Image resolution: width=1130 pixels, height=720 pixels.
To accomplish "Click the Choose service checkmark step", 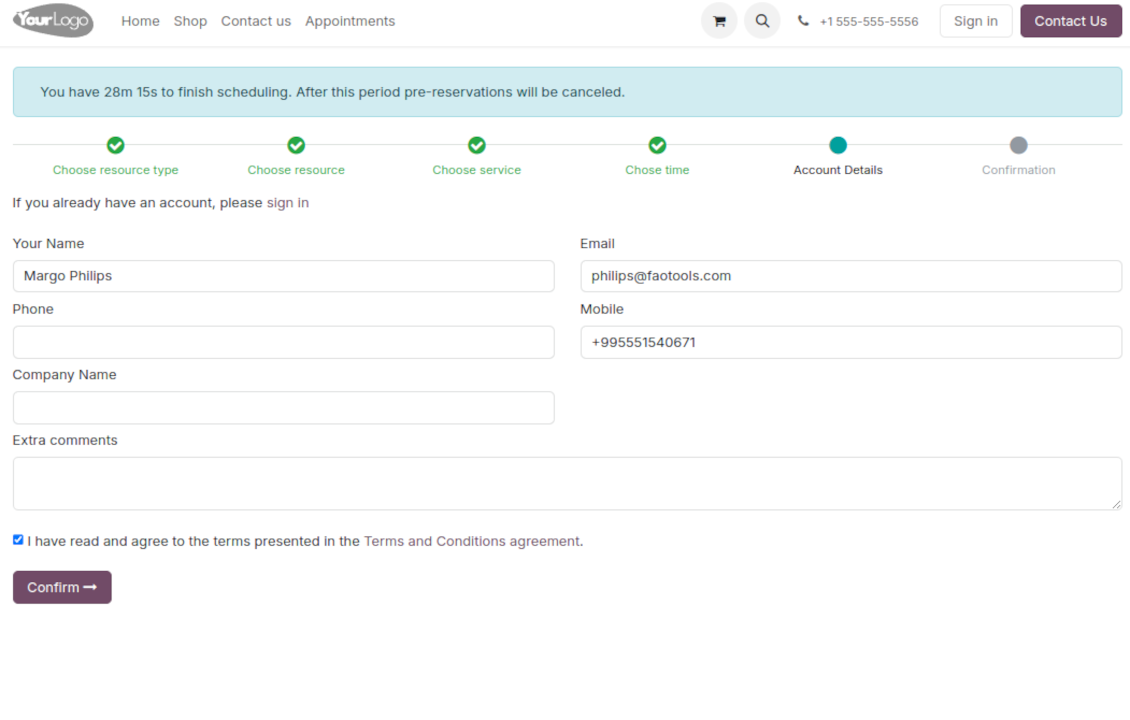I will 477,146.
